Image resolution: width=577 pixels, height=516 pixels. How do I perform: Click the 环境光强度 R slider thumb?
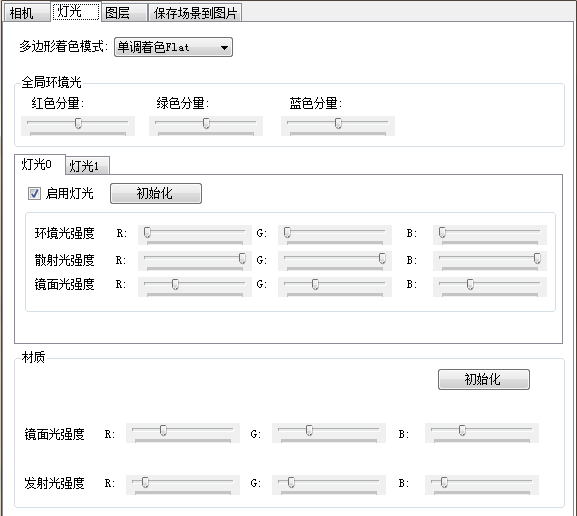(x=147, y=232)
